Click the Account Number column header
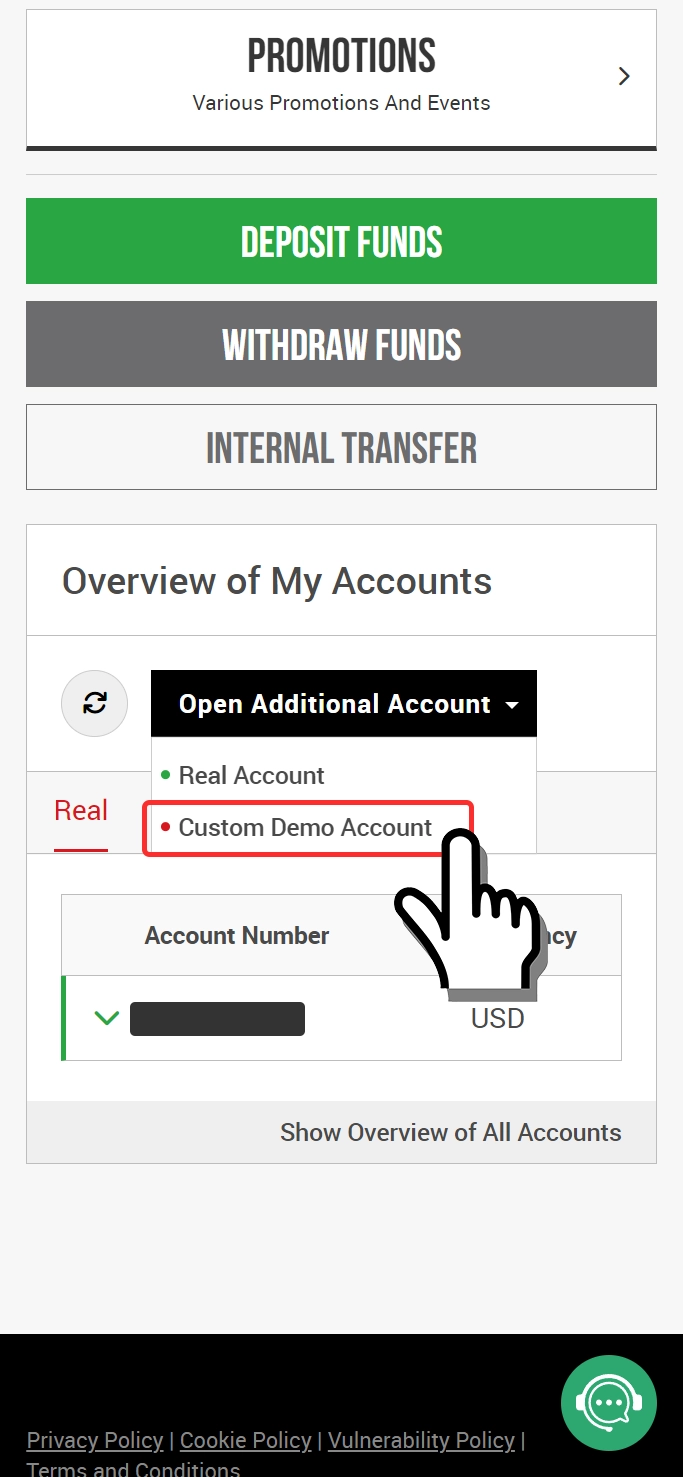Image resolution: width=683 pixels, height=1477 pixels. click(237, 935)
